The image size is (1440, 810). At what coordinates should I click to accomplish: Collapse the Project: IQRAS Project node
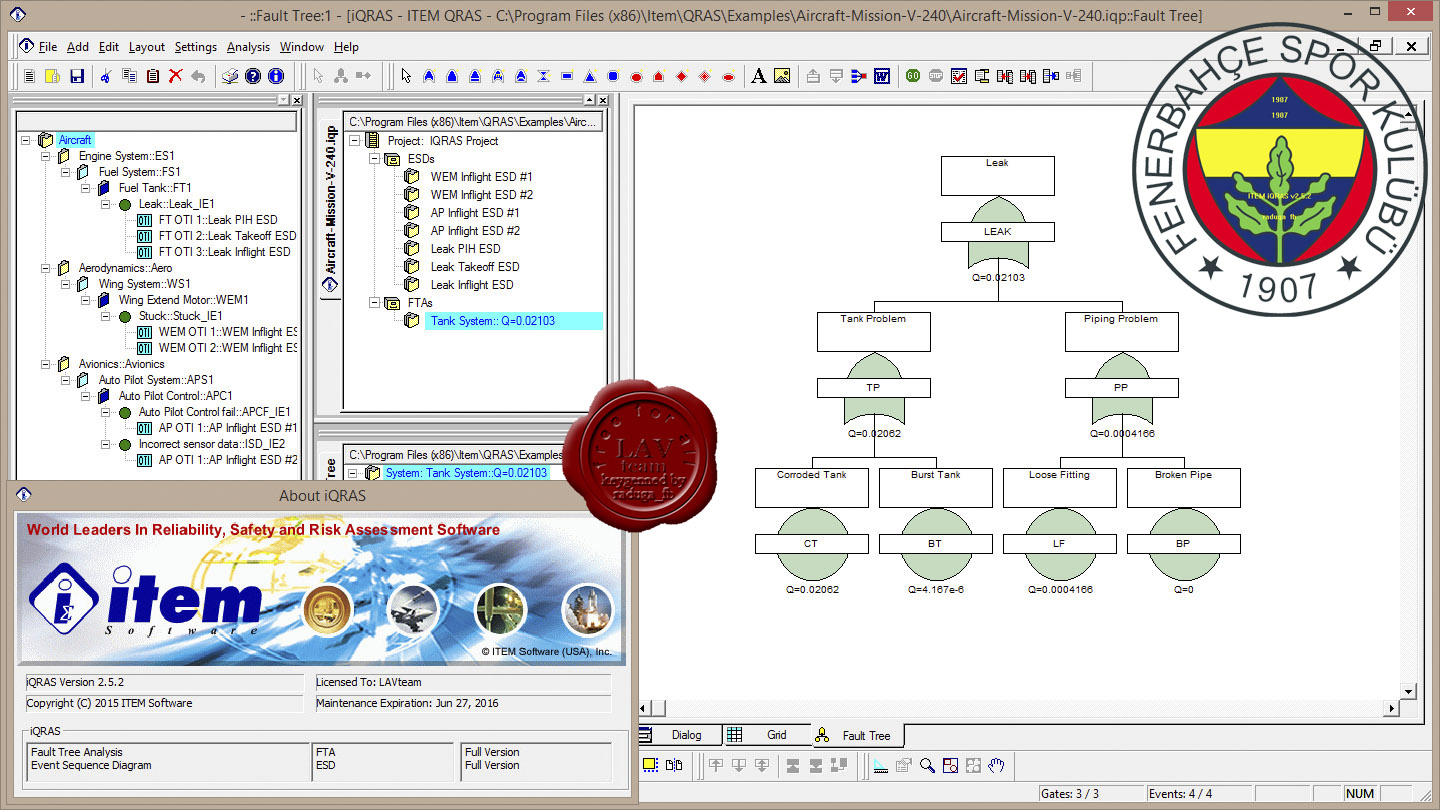point(355,140)
